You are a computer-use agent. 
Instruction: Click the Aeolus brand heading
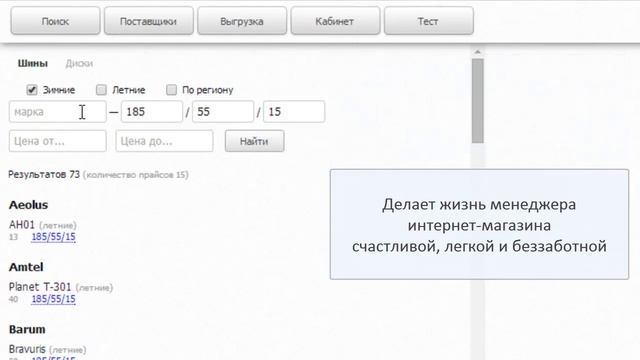click(29, 205)
